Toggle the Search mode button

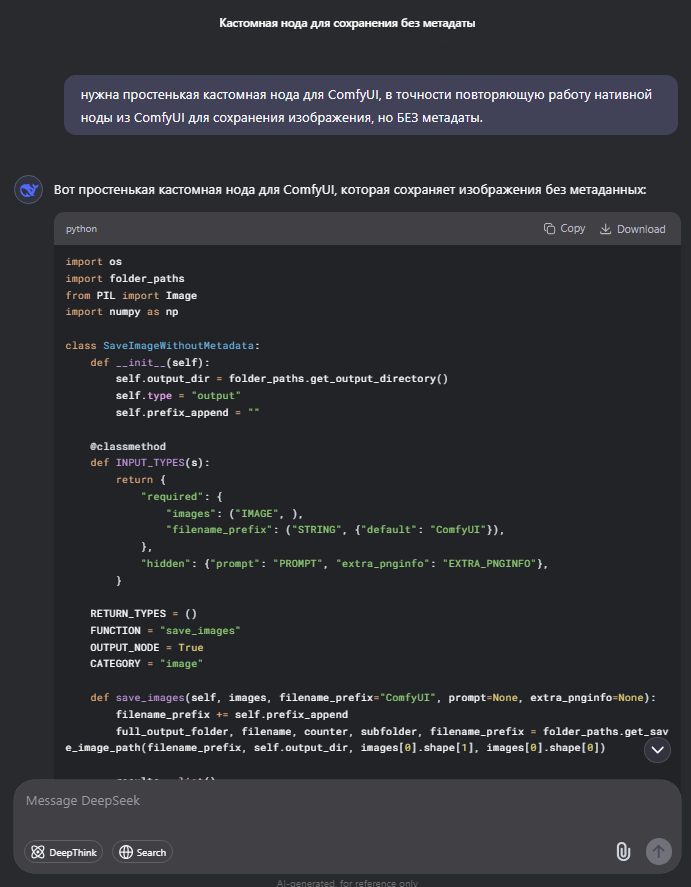coord(142,852)
